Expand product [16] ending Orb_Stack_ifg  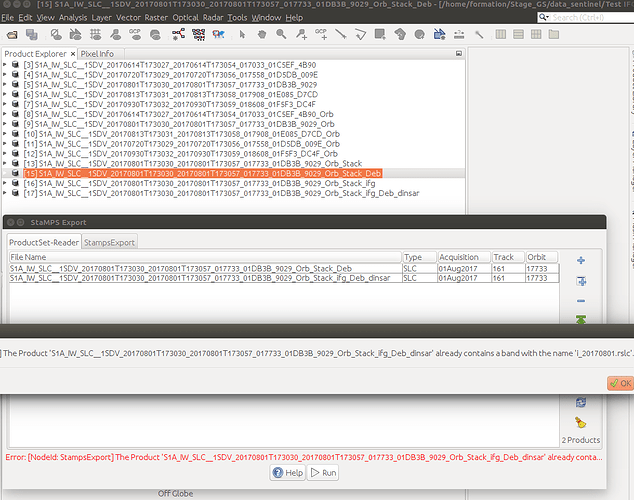click(x=5, y=183)
